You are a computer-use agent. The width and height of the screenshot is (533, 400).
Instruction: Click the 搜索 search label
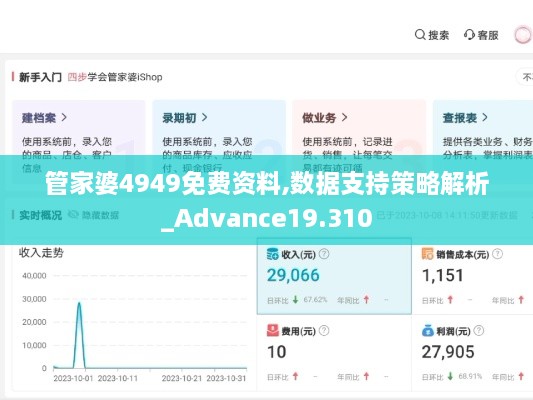[439, 35]
